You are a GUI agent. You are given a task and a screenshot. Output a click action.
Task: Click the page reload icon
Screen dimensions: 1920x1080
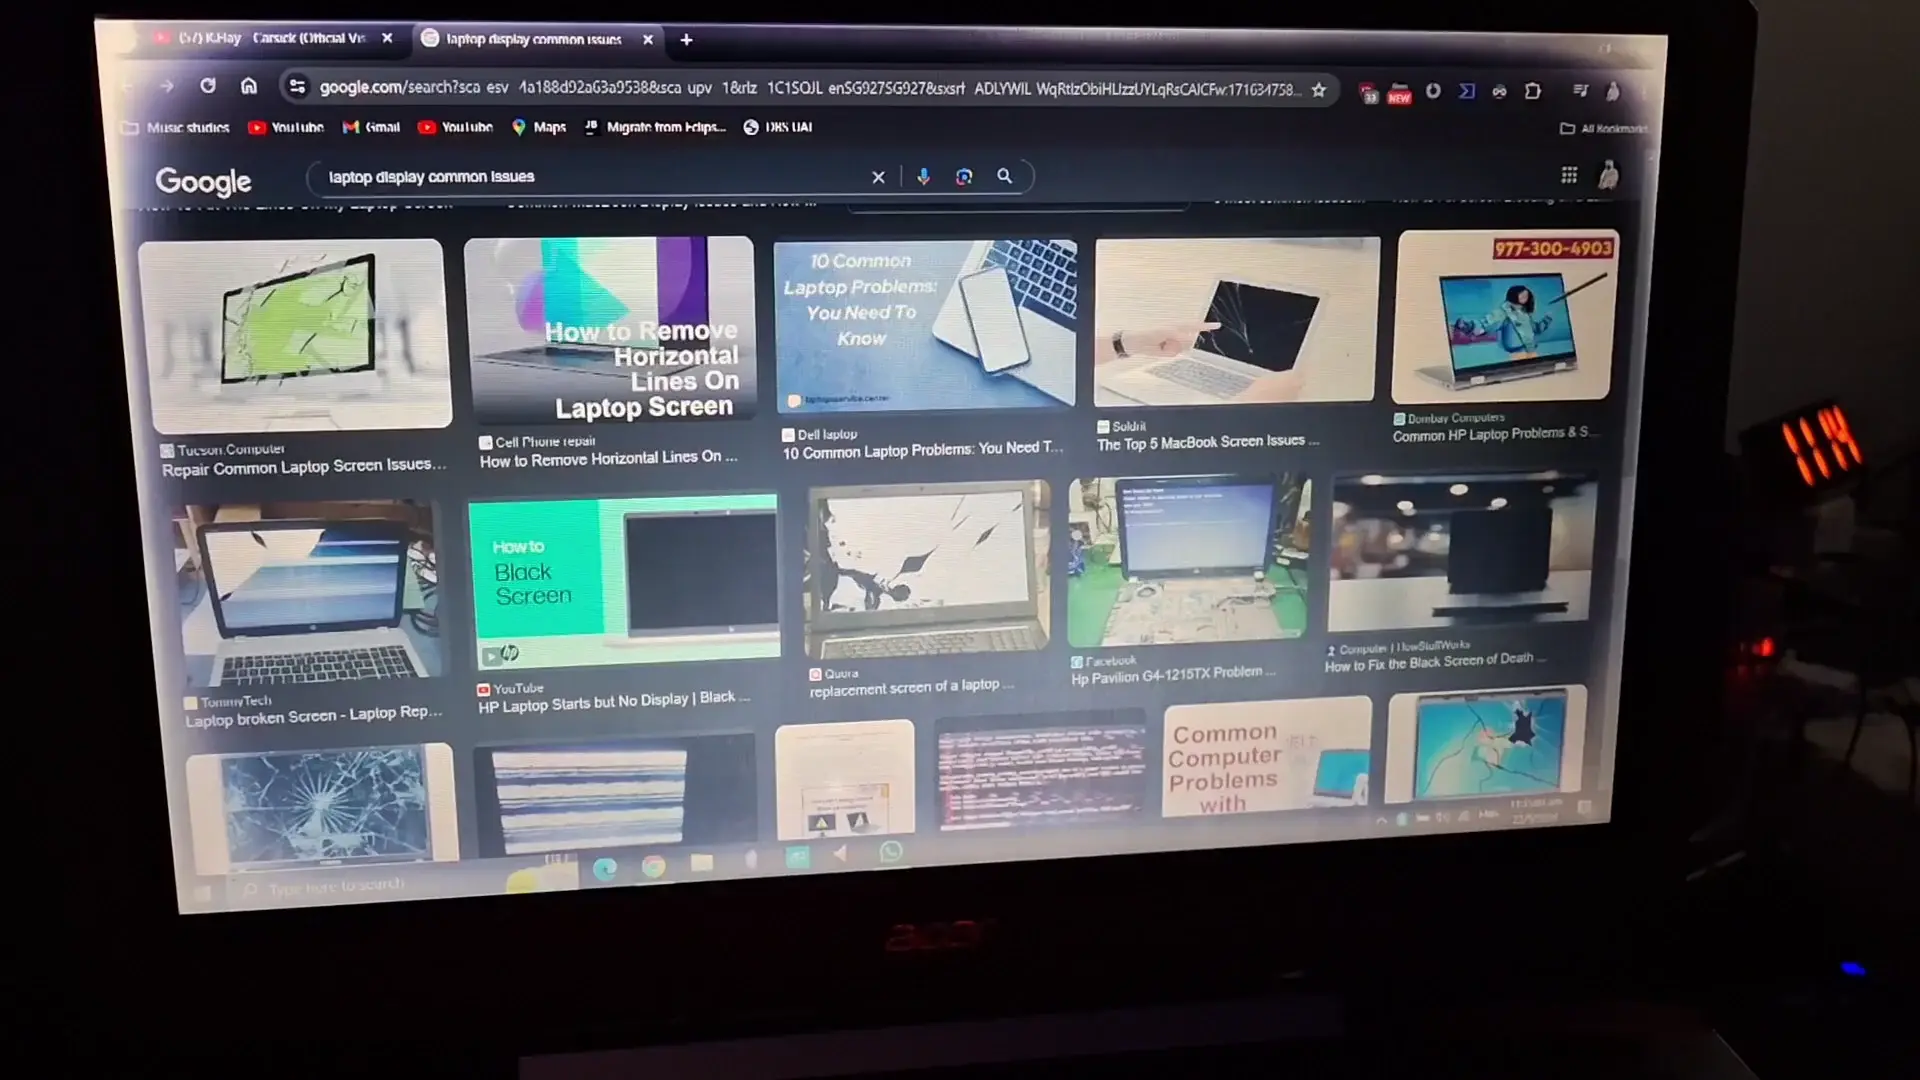click(x=208, y=86)
